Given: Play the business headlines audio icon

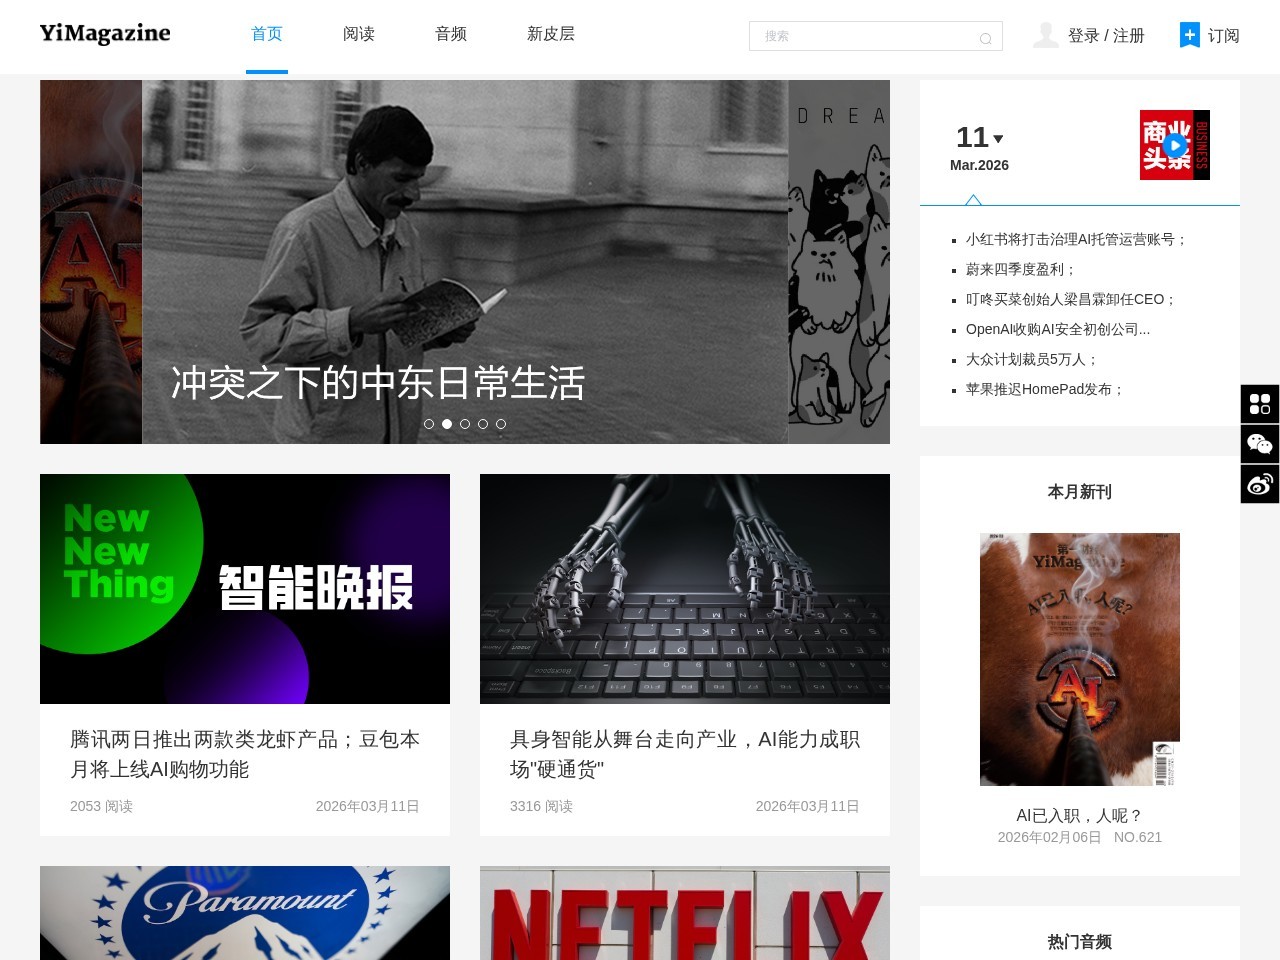Looking at the screenshot, I should 1174,145.
